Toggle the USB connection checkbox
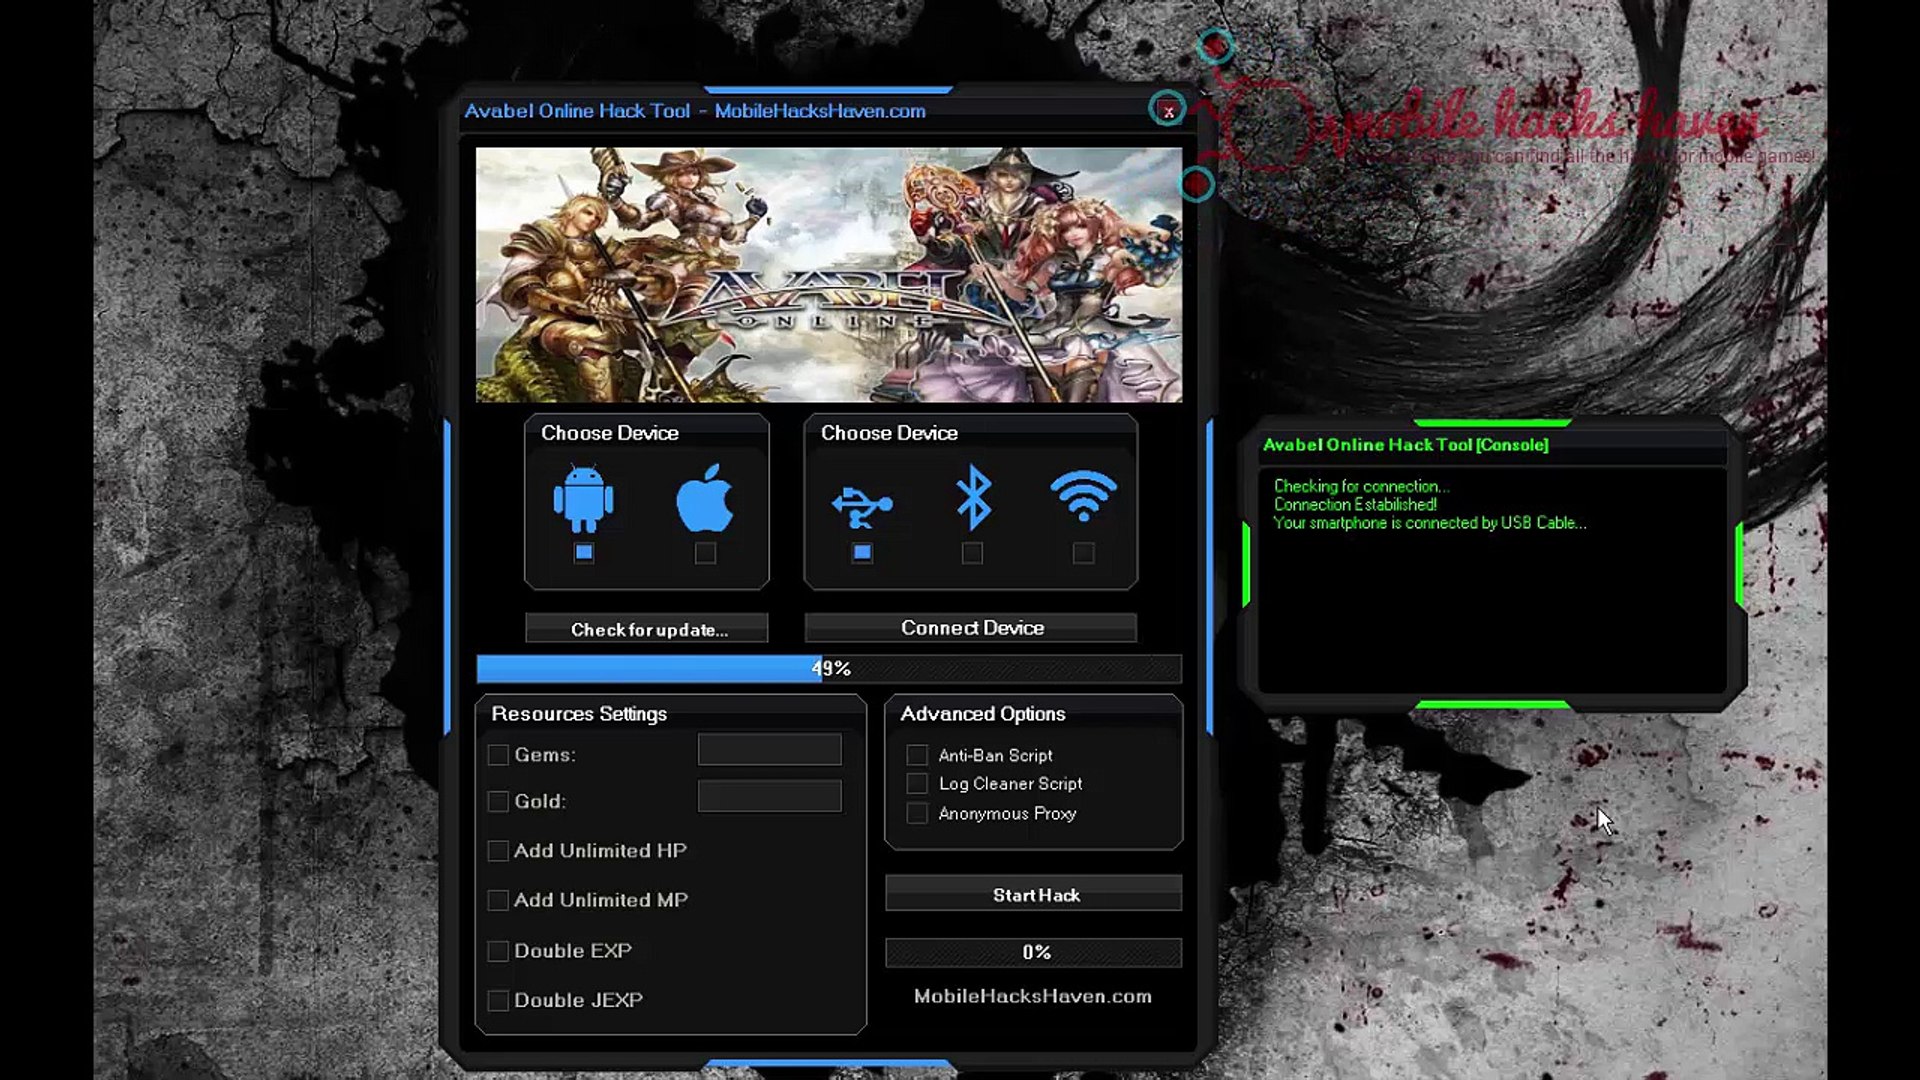The width and height of the screenshot is (1920, 1080). [x=862, y=551]
